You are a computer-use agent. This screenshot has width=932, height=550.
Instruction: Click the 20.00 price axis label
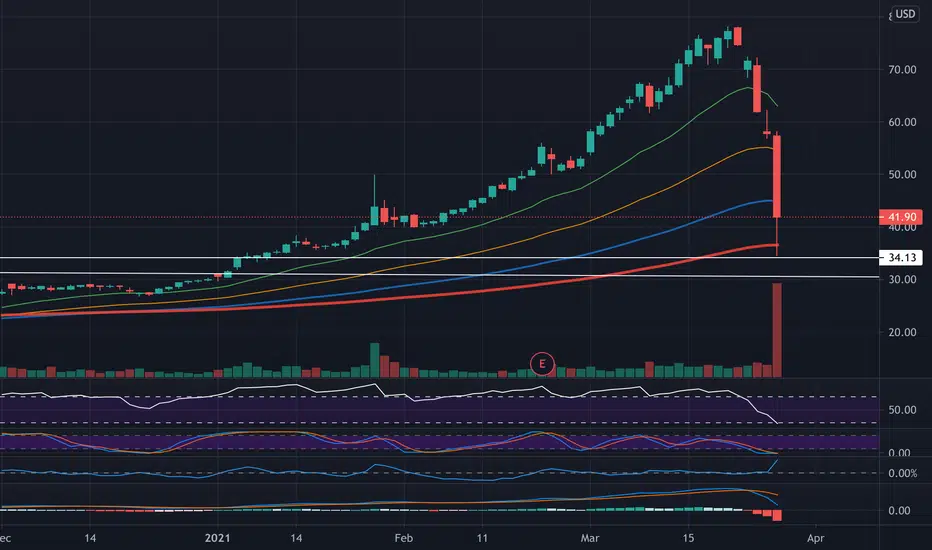coord(902,332)
